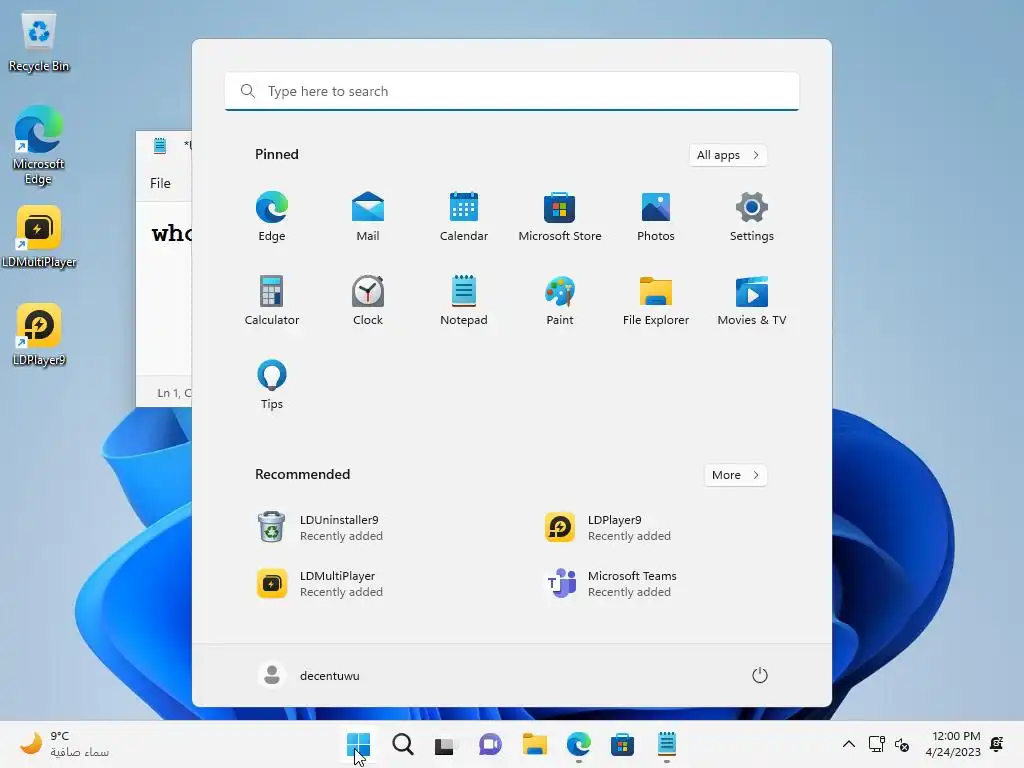Screen dimensions: 1024x768
Task: Launch Movies & TV app
Action: (x=752, y=300)
